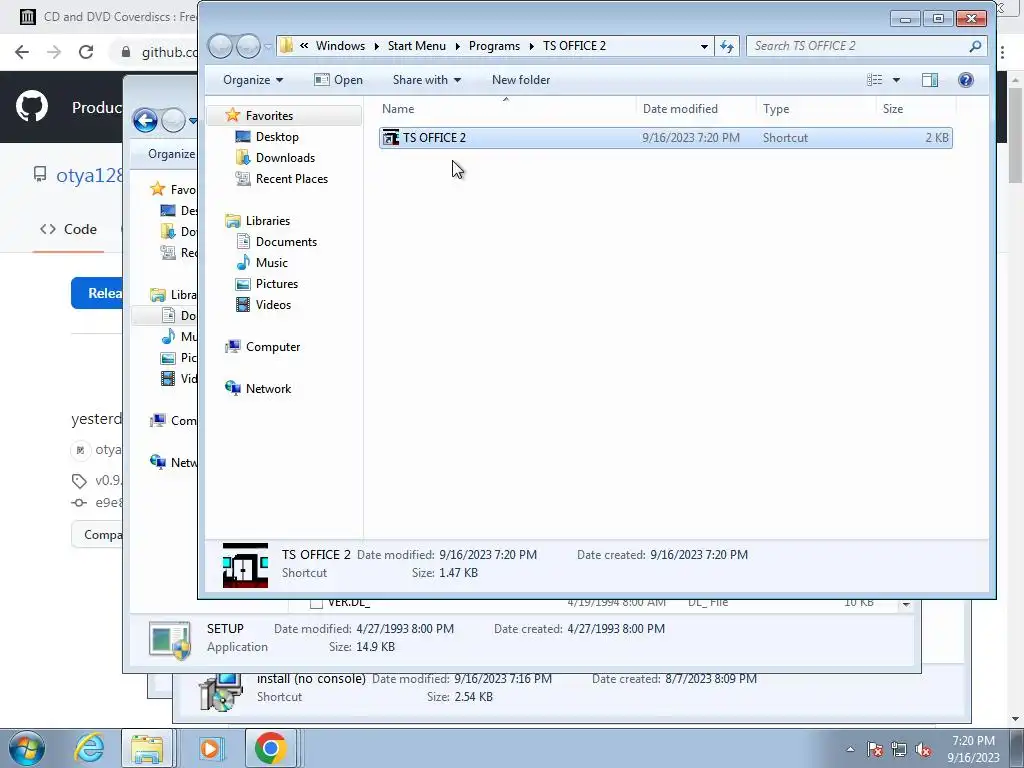Open Pictures library in front window
The image size is (1024, 768).
[x=277, y=283]
